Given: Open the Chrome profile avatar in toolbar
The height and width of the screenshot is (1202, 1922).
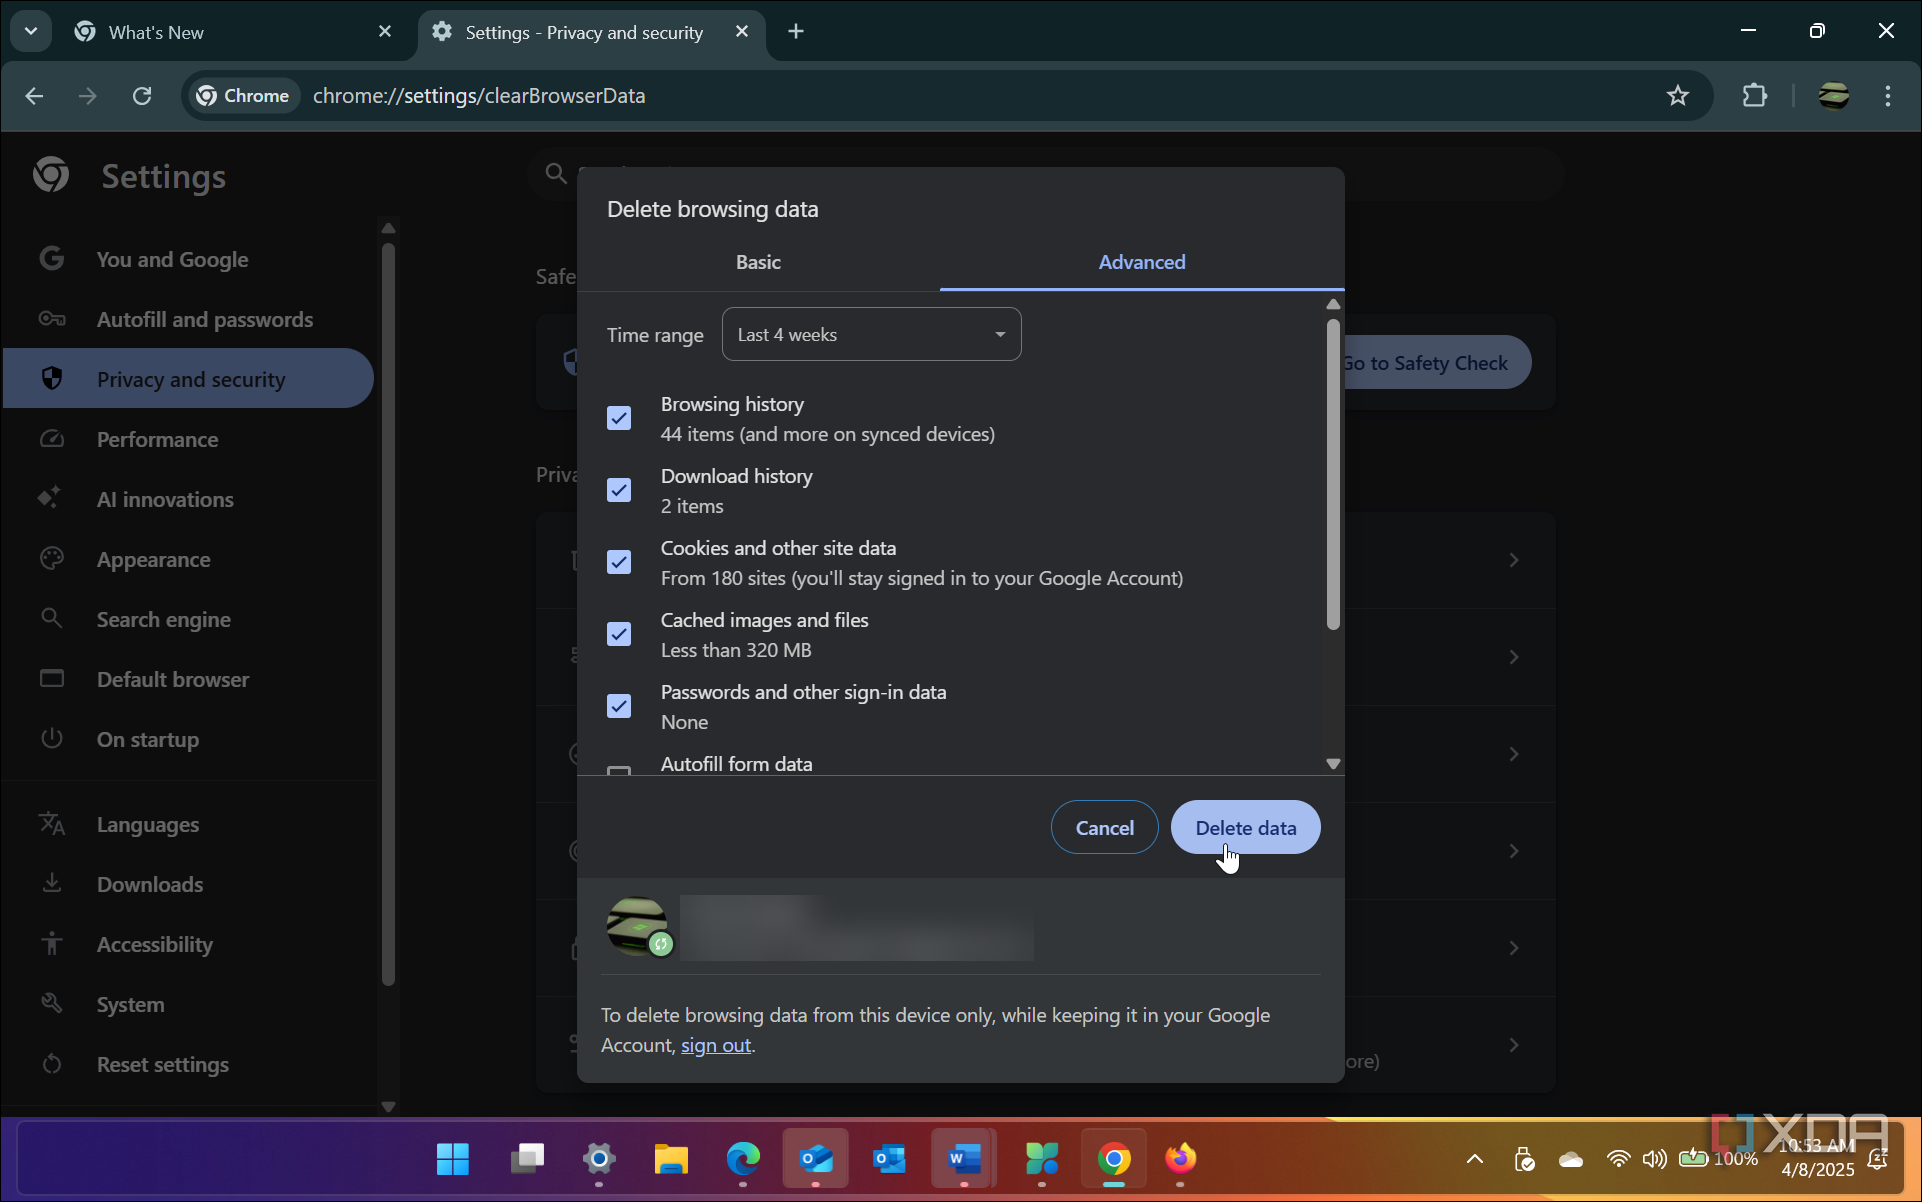Looking at the screenshot, I should (x=1833, y=96).
